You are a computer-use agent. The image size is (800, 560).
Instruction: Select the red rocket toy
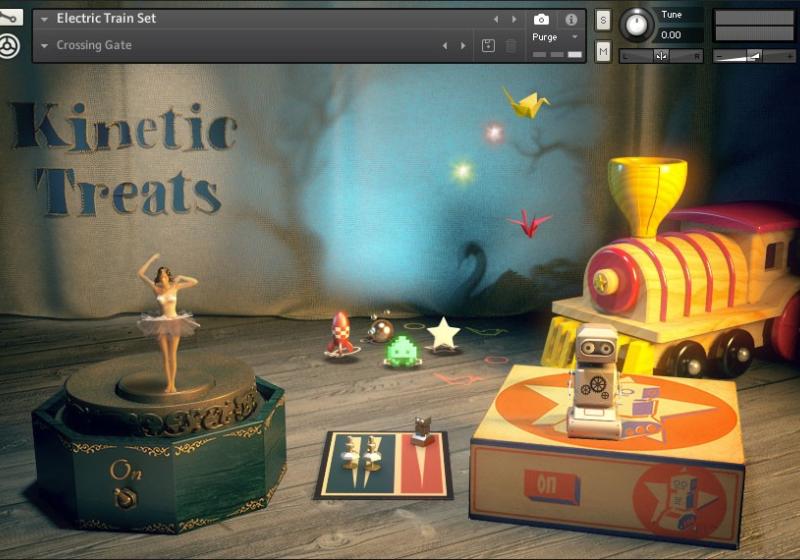pos(338,334)
